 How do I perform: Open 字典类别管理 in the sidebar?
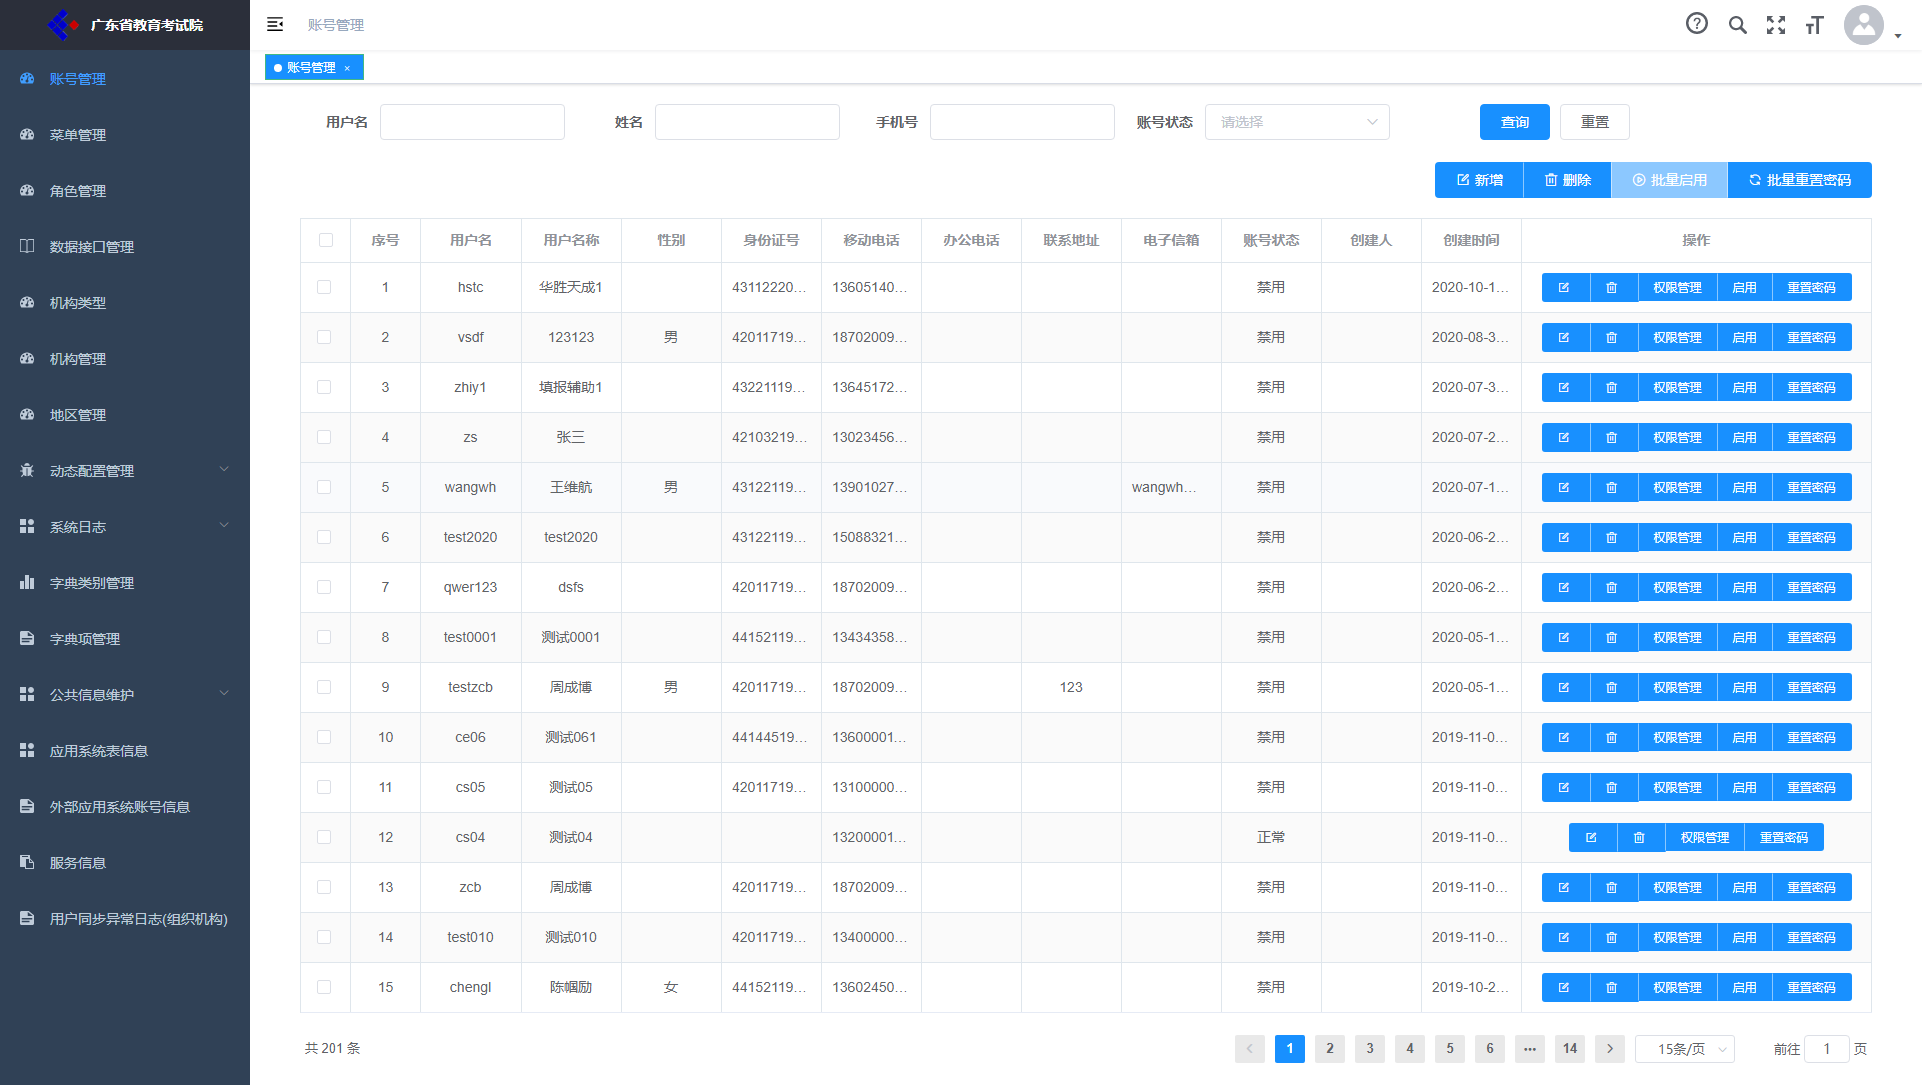(125, 583)
